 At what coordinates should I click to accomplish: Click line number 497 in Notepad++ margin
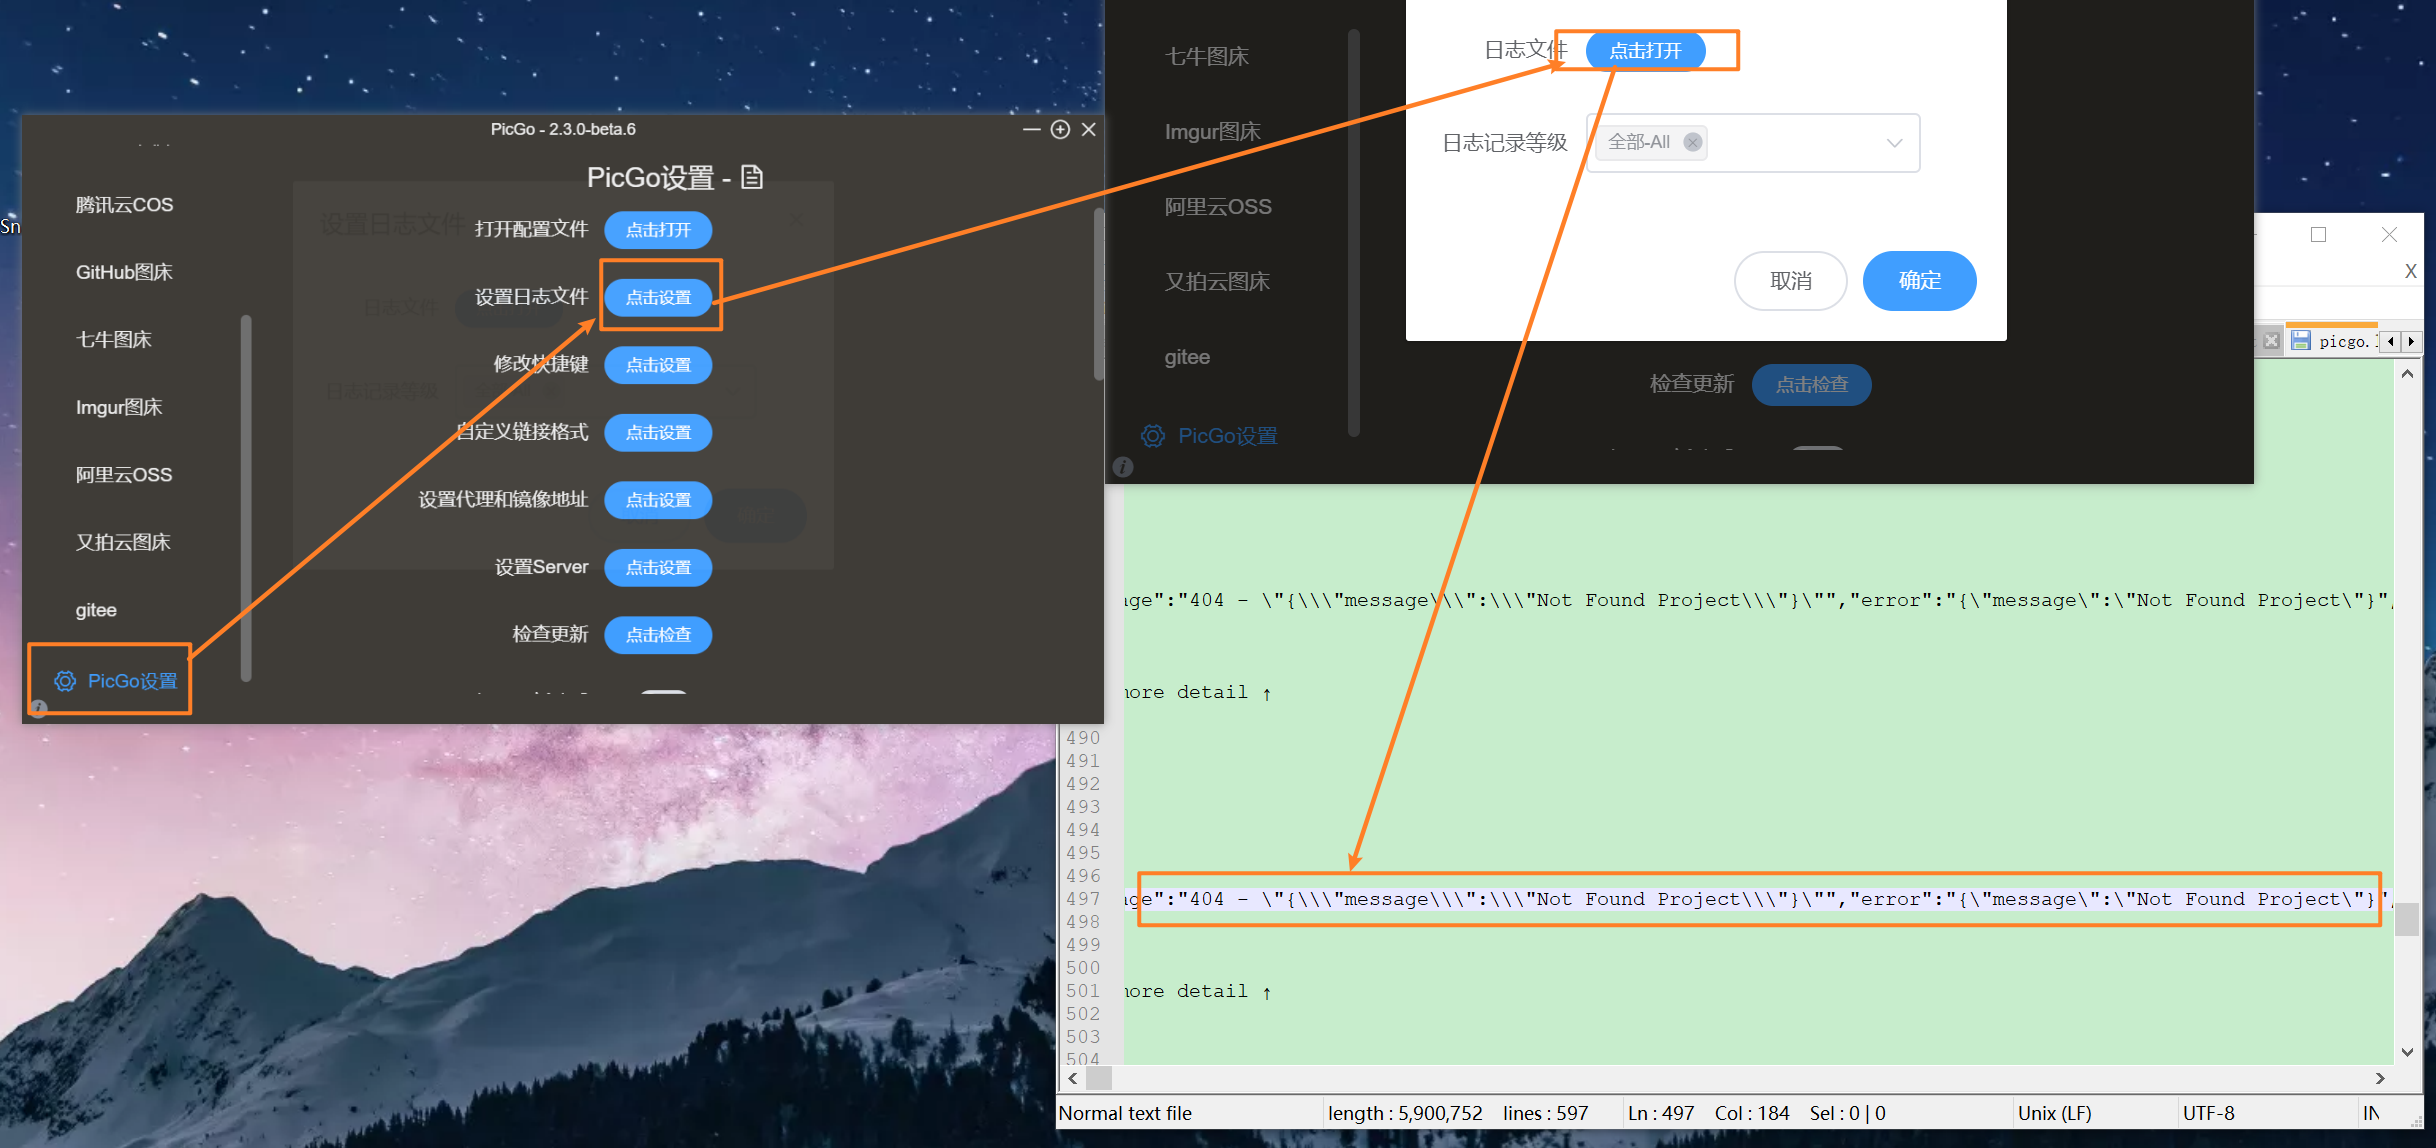tap(1083, 899)
